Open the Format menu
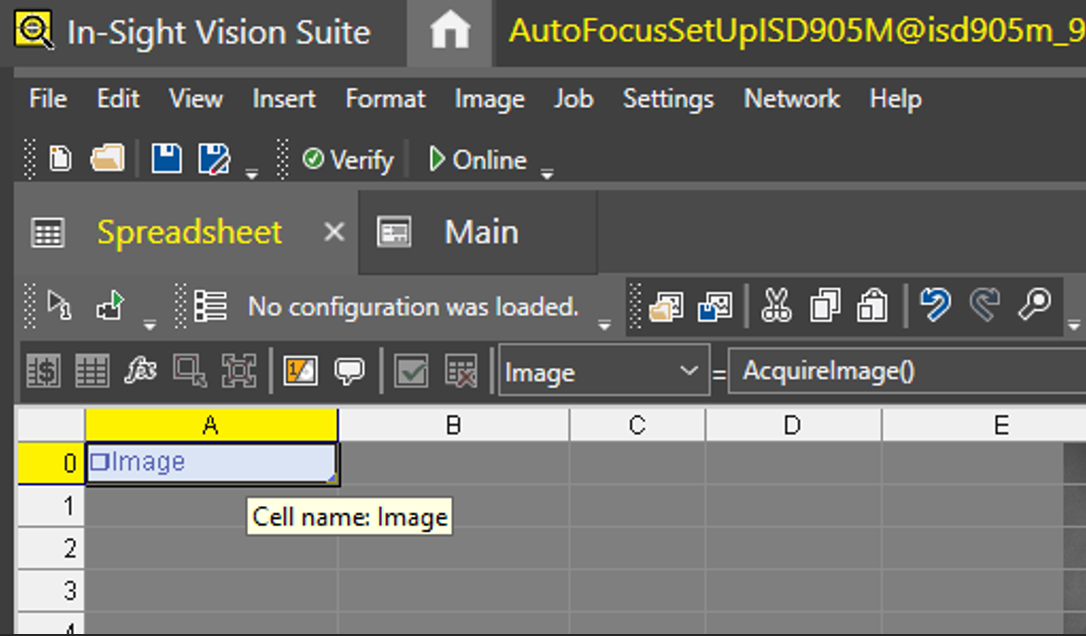The image size is (1086, 636). tap(385, 98)
